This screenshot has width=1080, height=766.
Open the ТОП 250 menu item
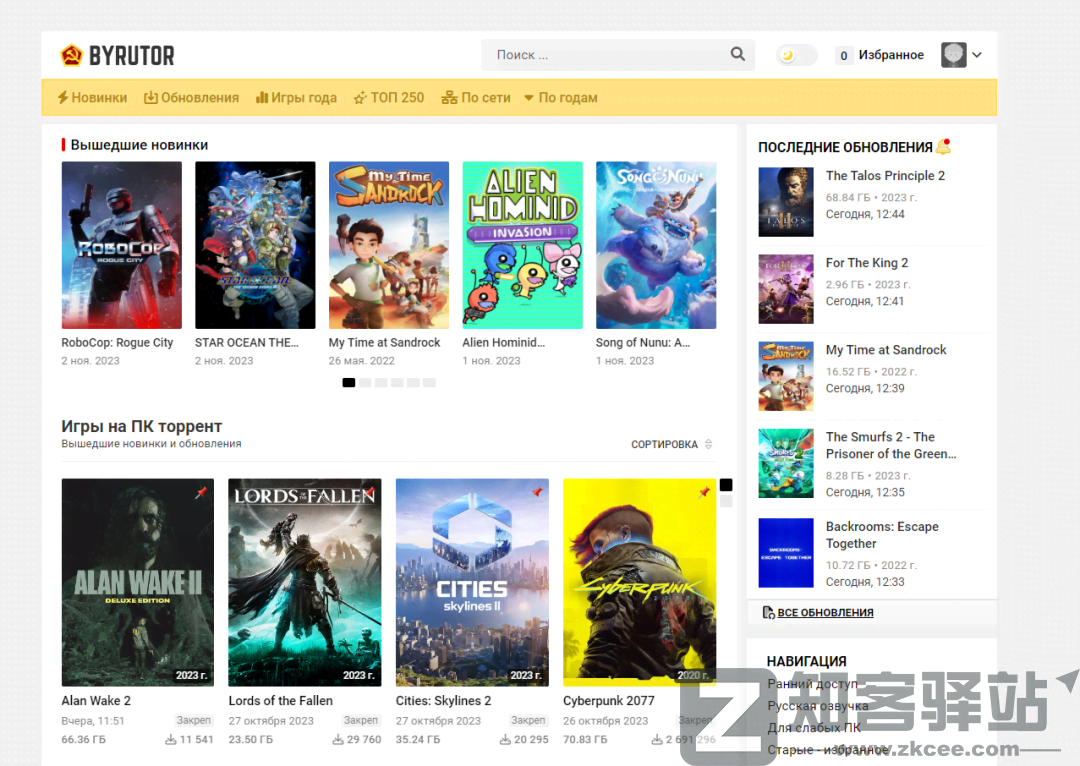click(x=389, y=98)
